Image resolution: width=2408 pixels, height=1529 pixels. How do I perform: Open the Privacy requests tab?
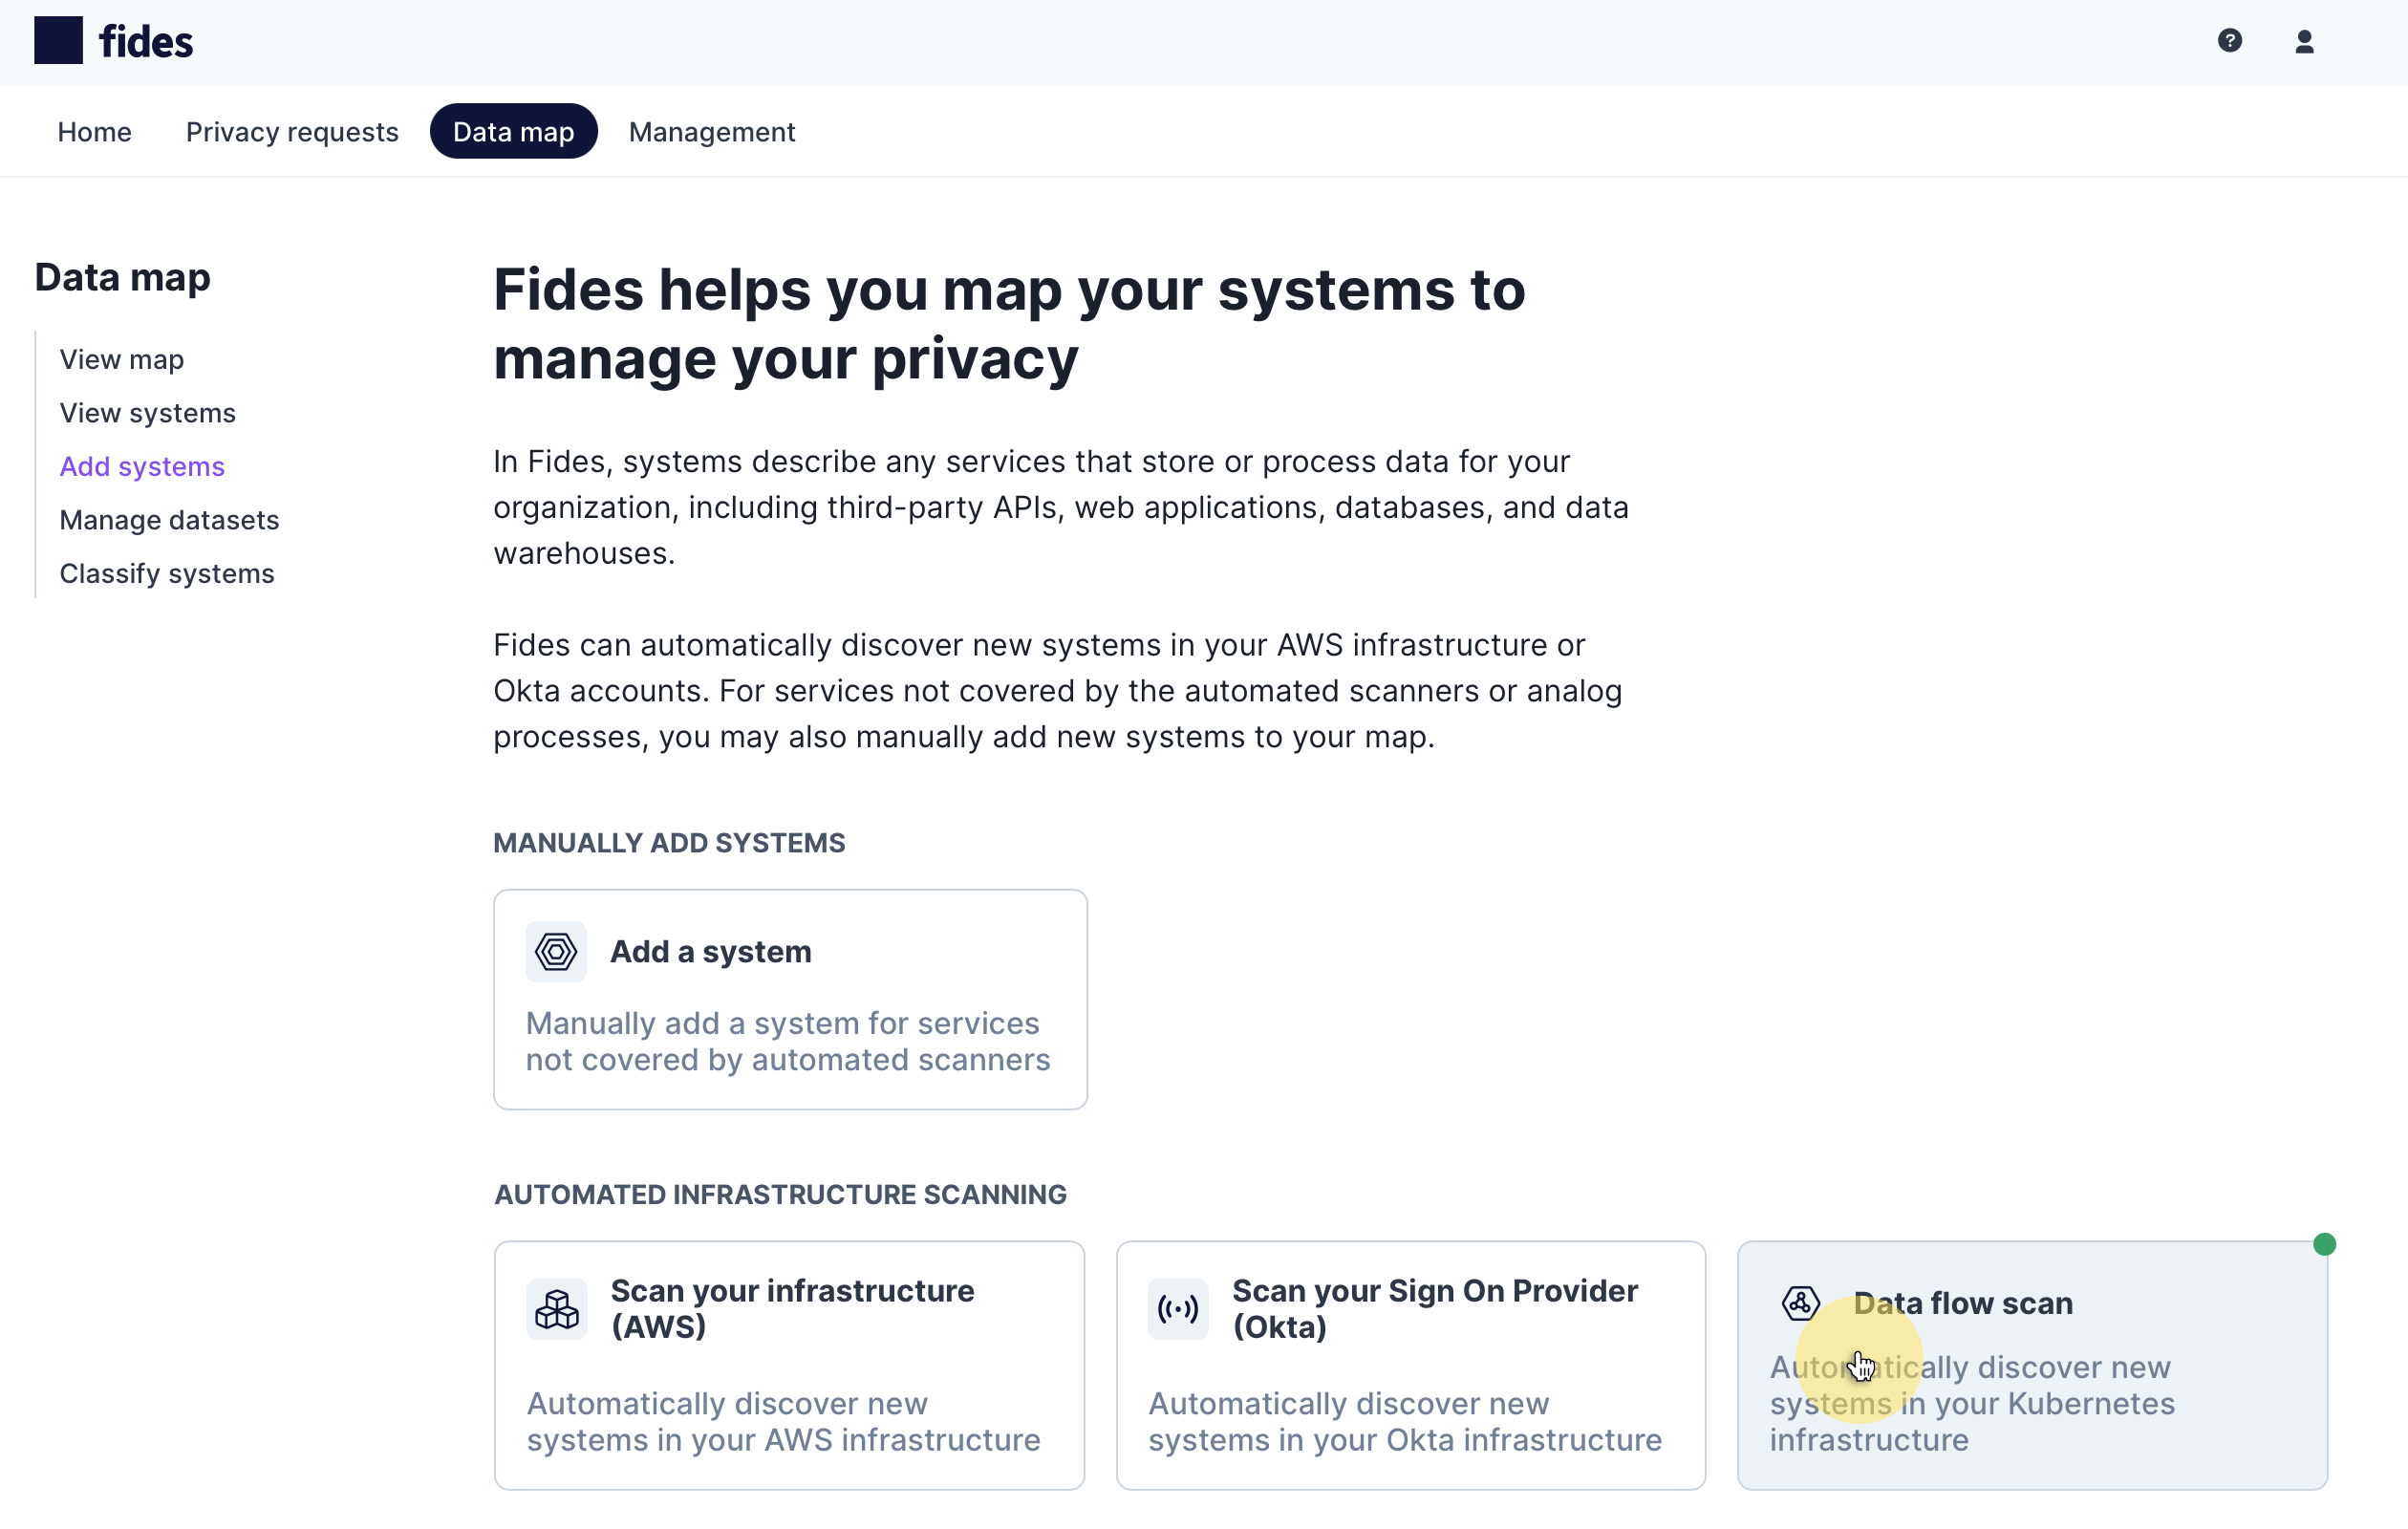pos(292,131)
